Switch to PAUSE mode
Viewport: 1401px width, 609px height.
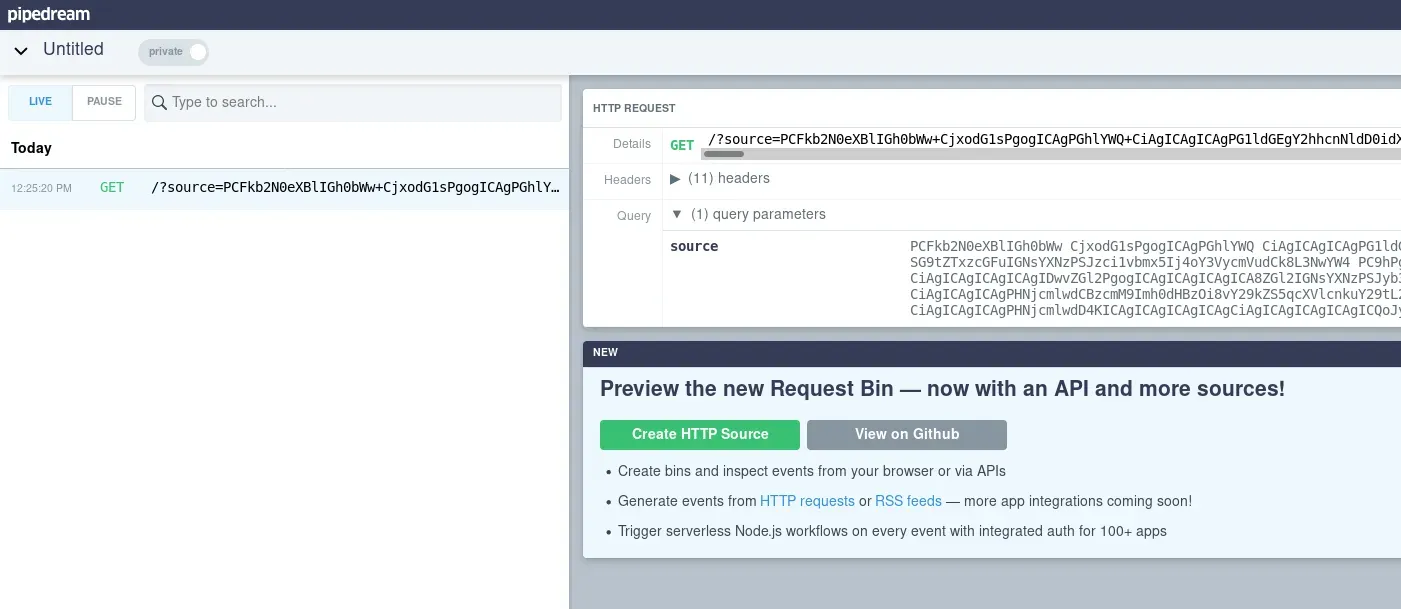(104, 102)
